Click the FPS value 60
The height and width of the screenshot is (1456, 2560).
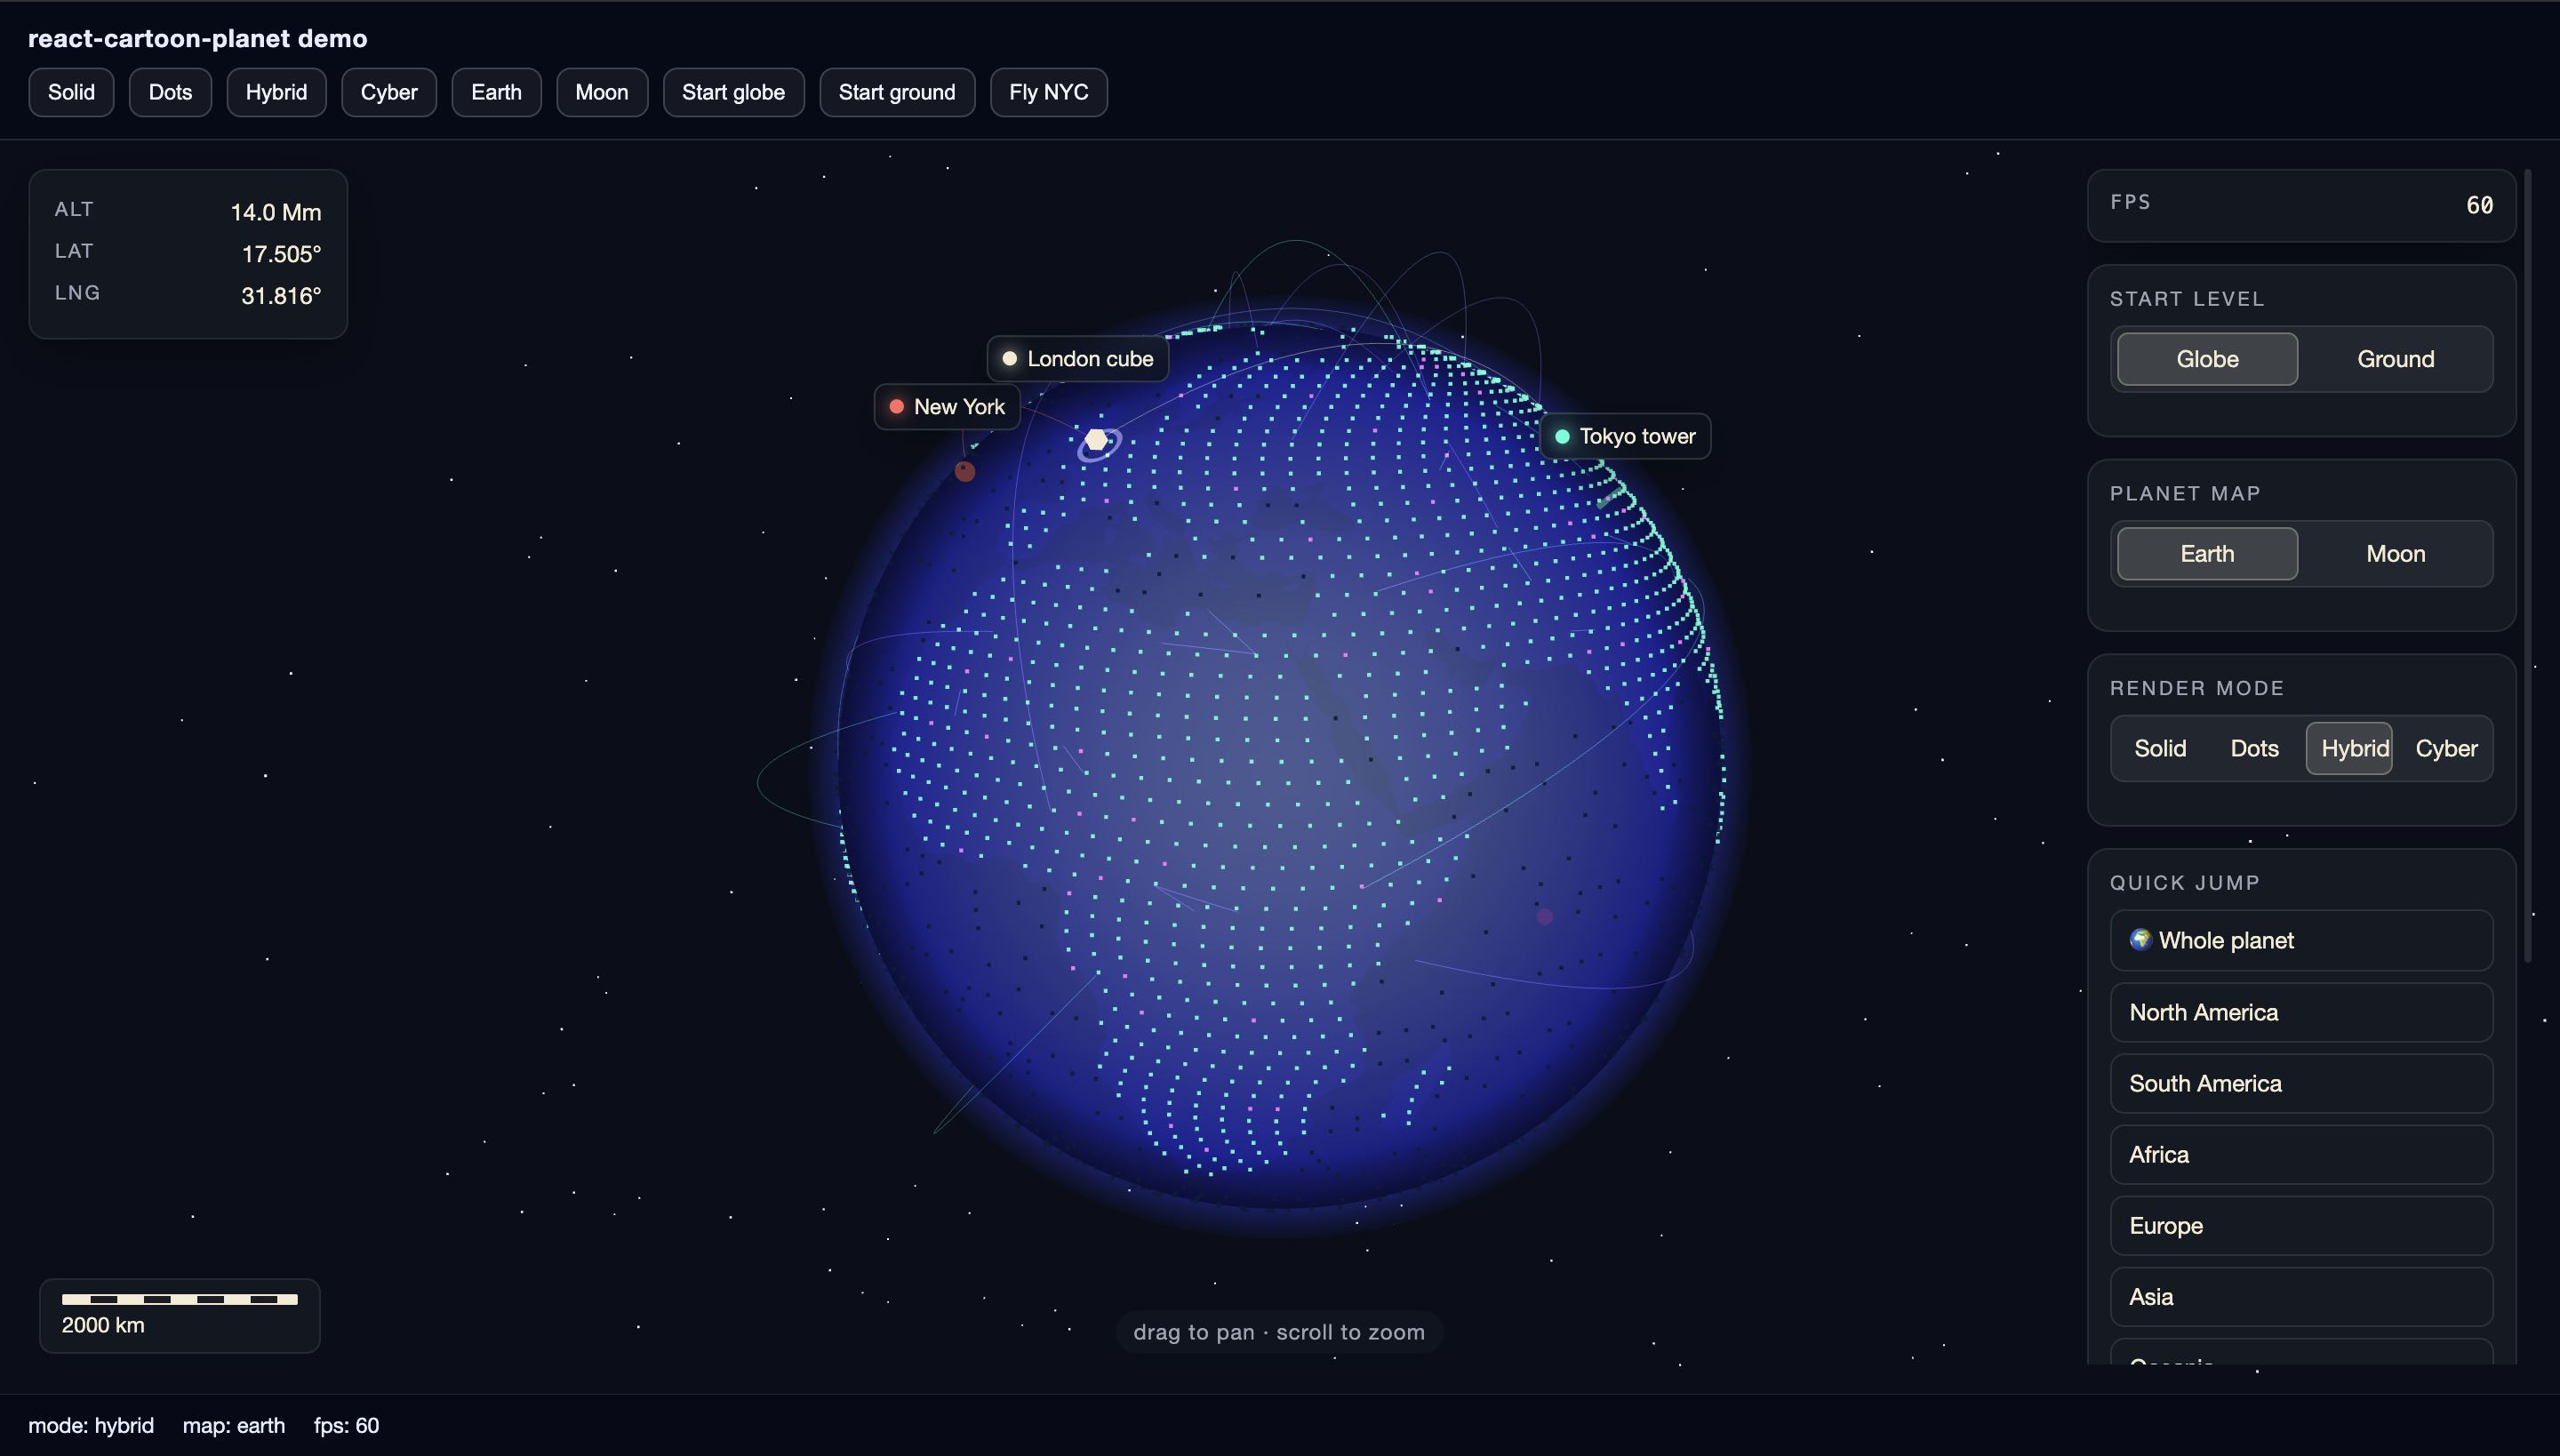click(x=2479, y=205)
